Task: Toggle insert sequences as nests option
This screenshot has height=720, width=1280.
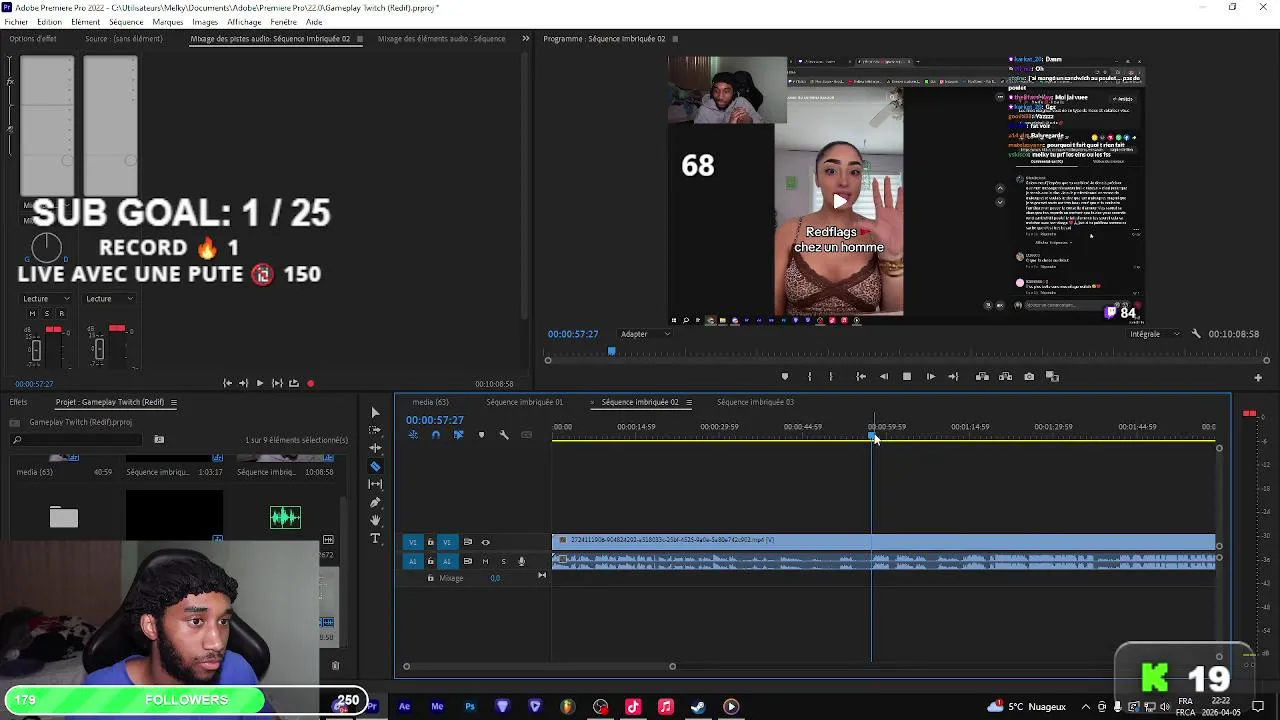Action: [x=413, y=435]
